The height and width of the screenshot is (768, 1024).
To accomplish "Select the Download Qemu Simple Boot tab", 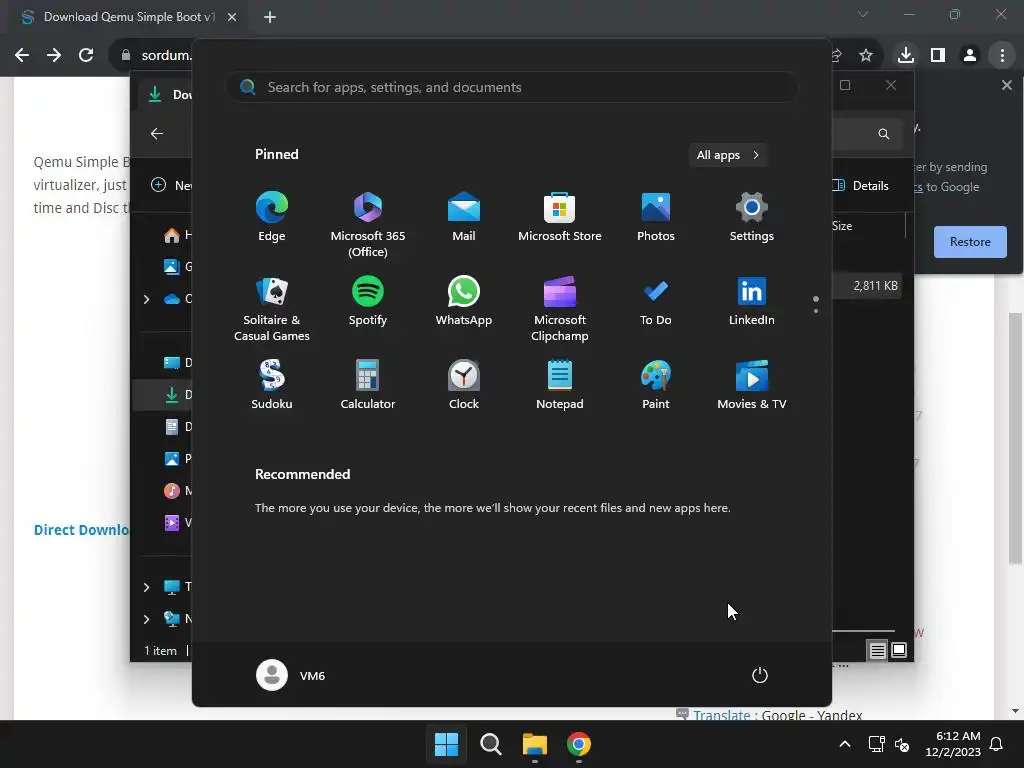I will coord(127,17).
